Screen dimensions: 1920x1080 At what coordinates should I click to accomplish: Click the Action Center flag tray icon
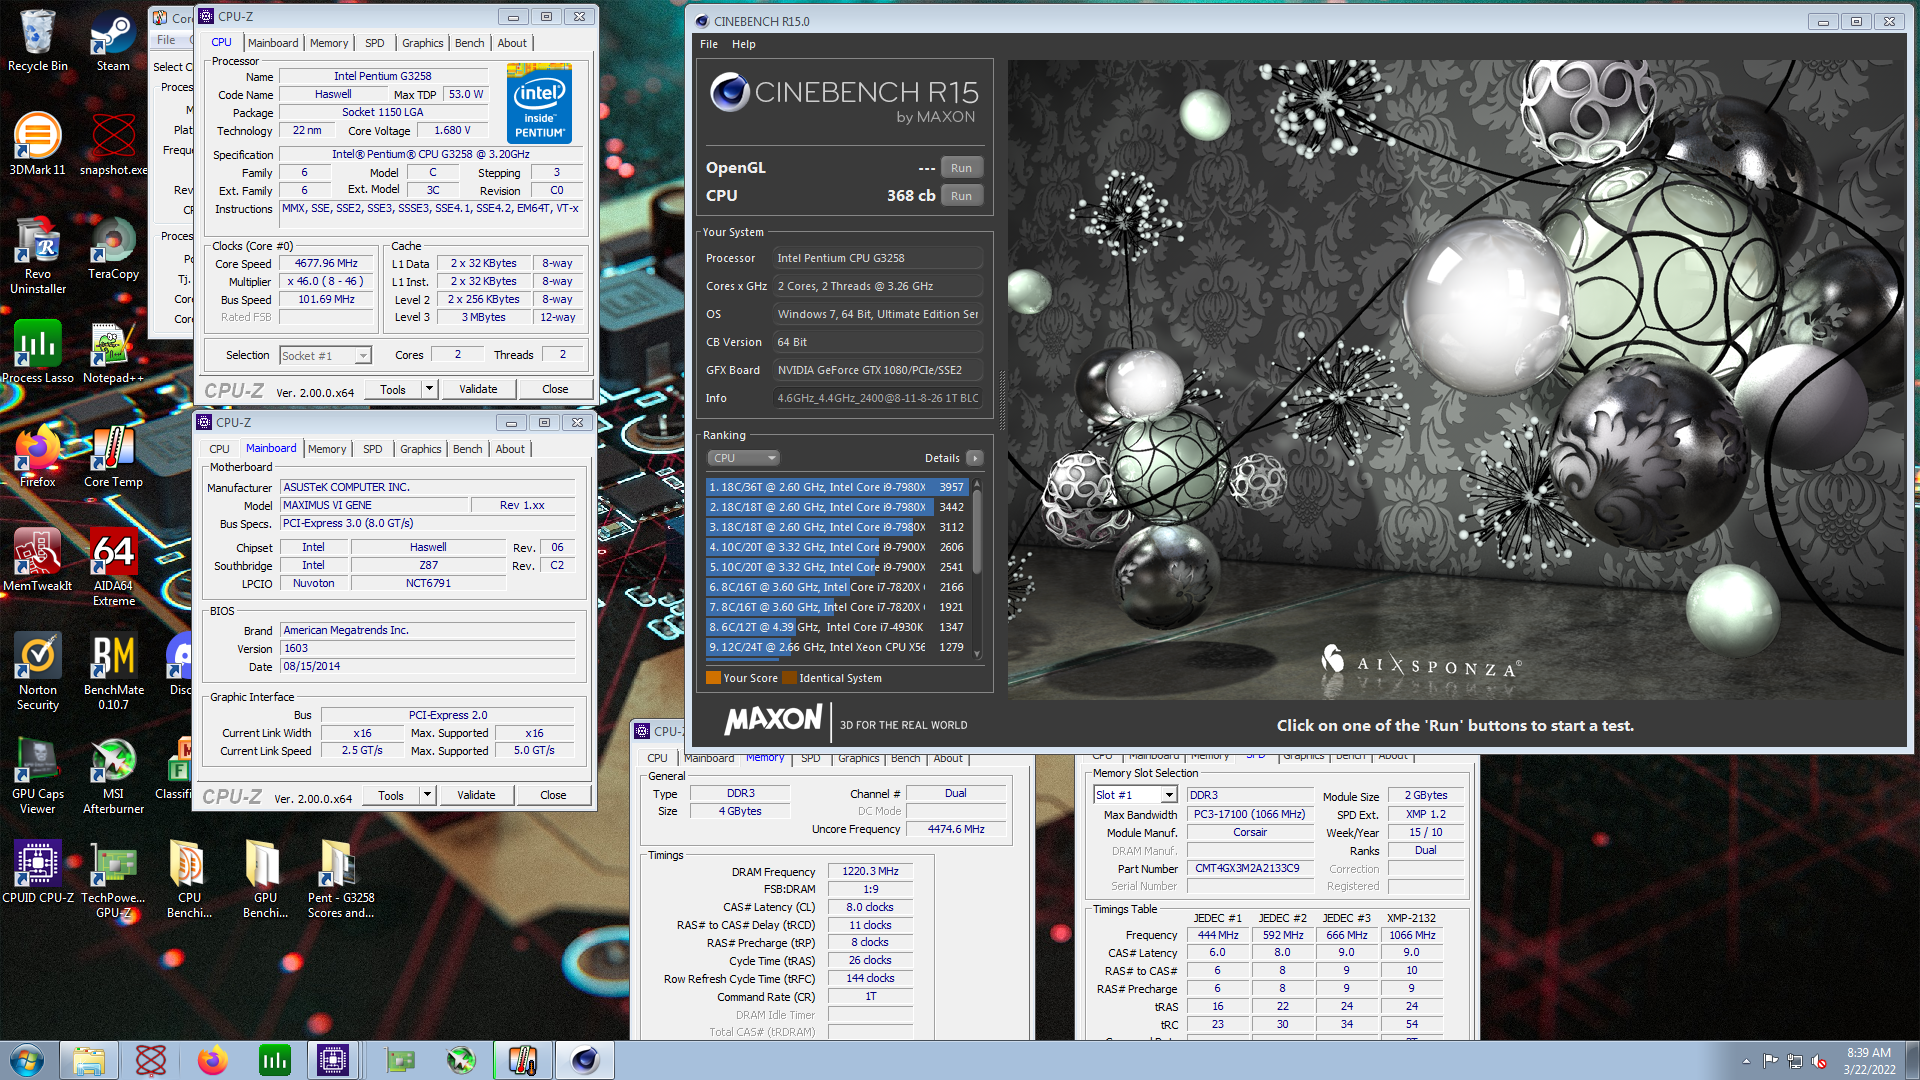click(x=1770, y=1061)
